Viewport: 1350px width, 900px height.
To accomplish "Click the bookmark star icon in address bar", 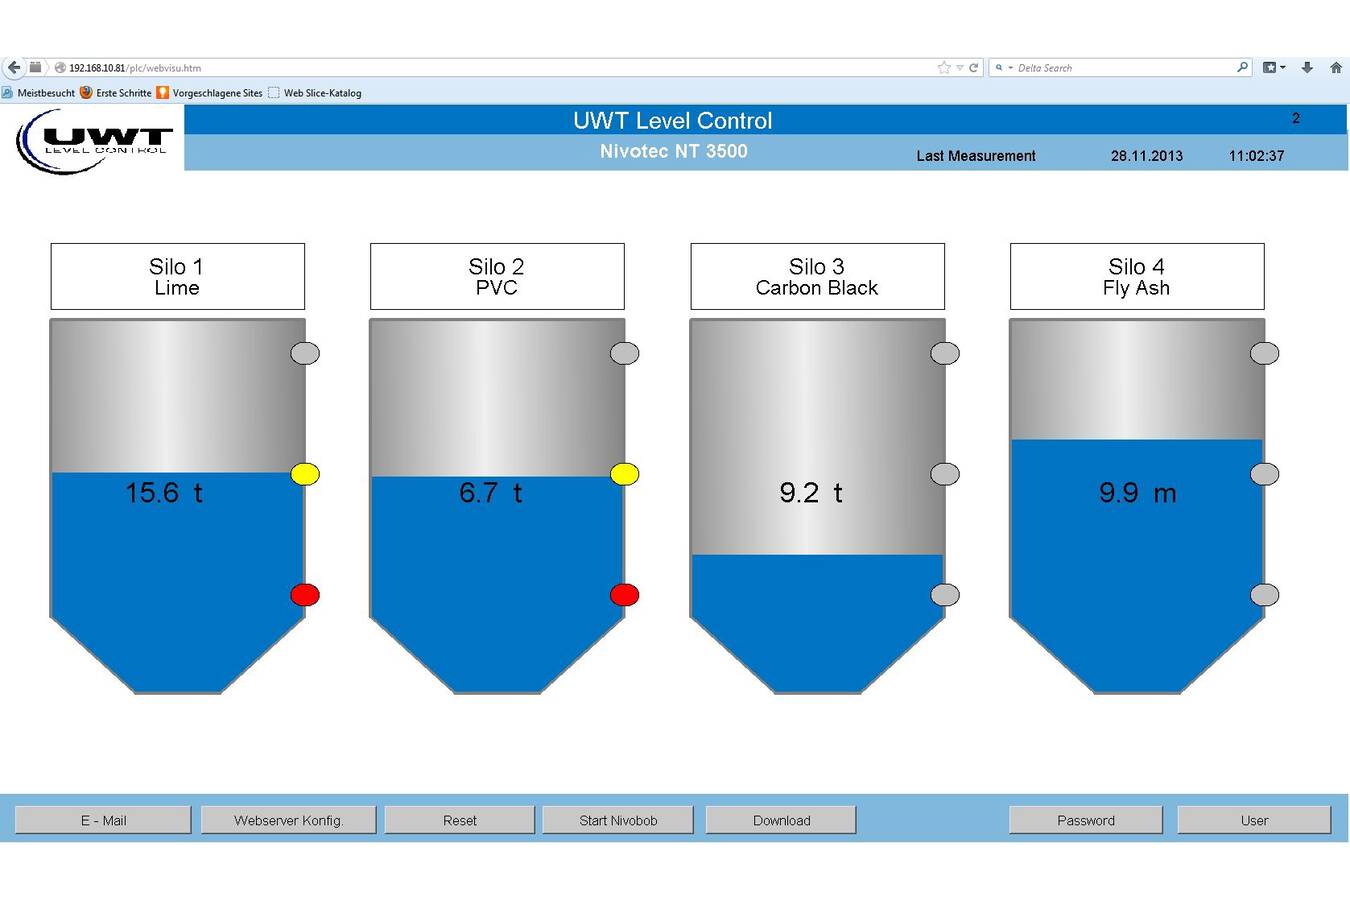I will point(943,68).
